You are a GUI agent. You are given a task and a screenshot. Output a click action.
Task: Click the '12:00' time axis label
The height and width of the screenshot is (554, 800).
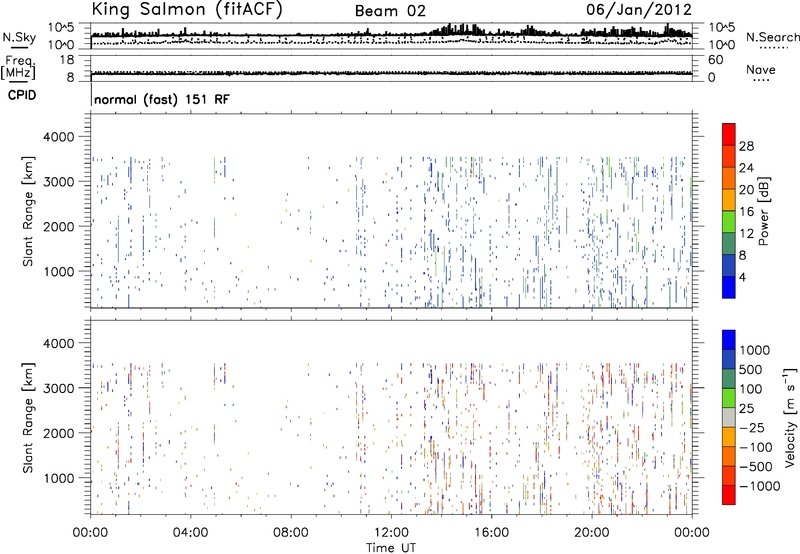[391, 533]
